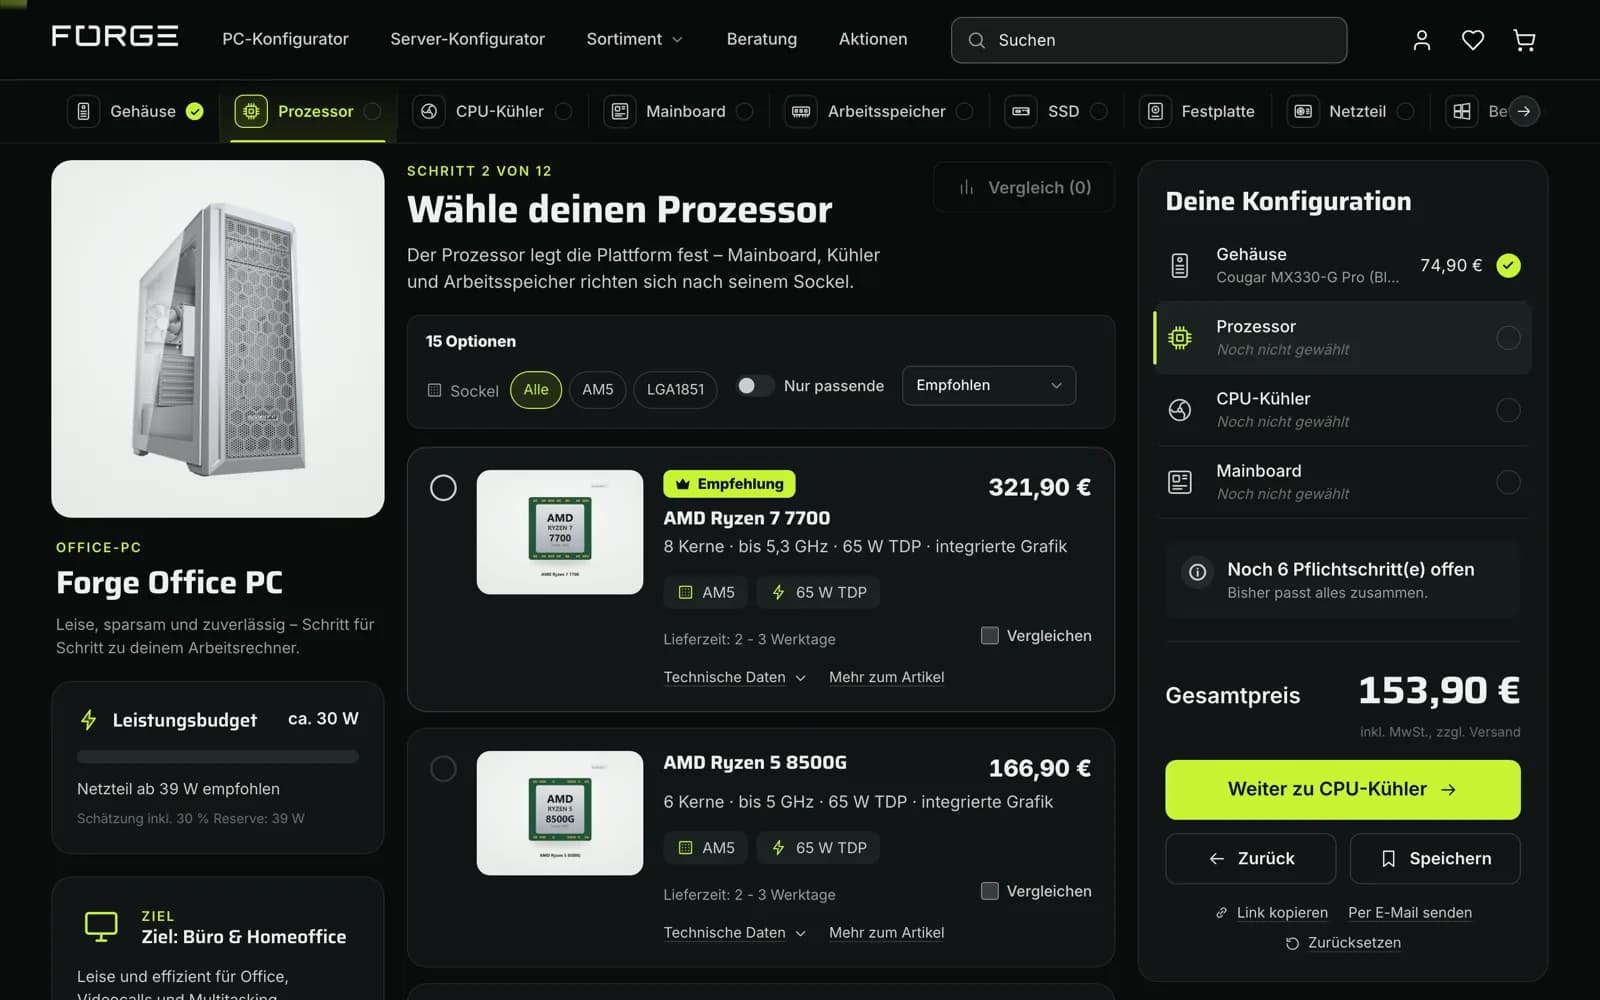The width and height of the screenshot is (1600, 1000).
Task: Open the shopping cart icon
Action: pos(1524,40)
